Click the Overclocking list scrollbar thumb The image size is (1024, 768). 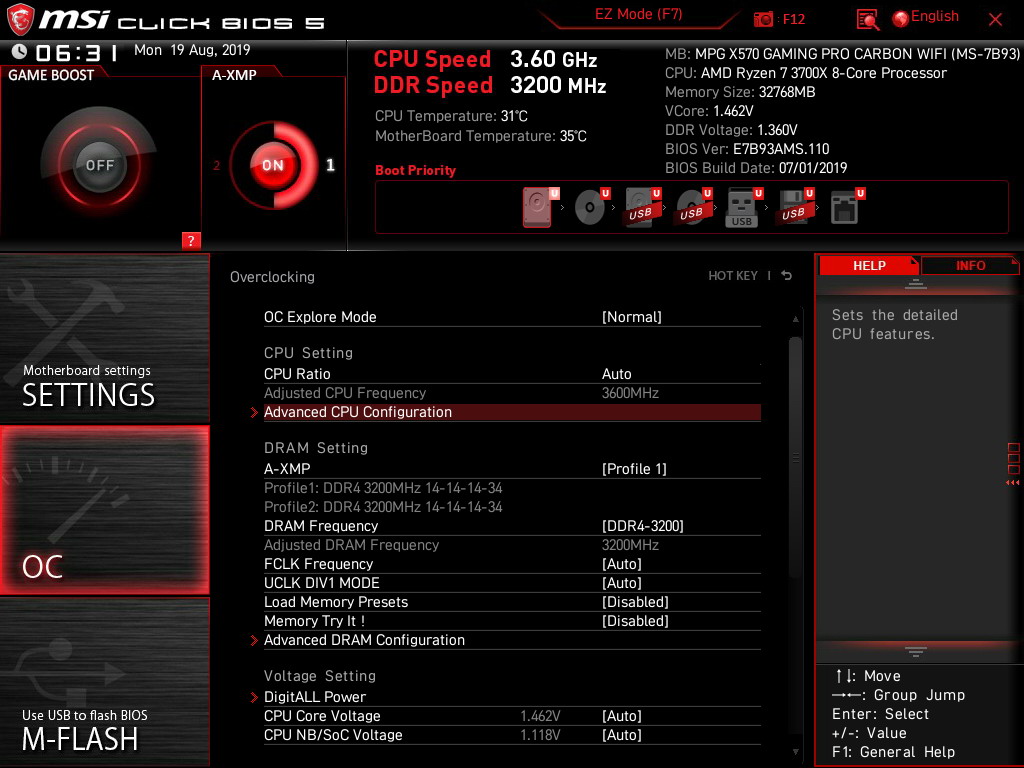795,456
